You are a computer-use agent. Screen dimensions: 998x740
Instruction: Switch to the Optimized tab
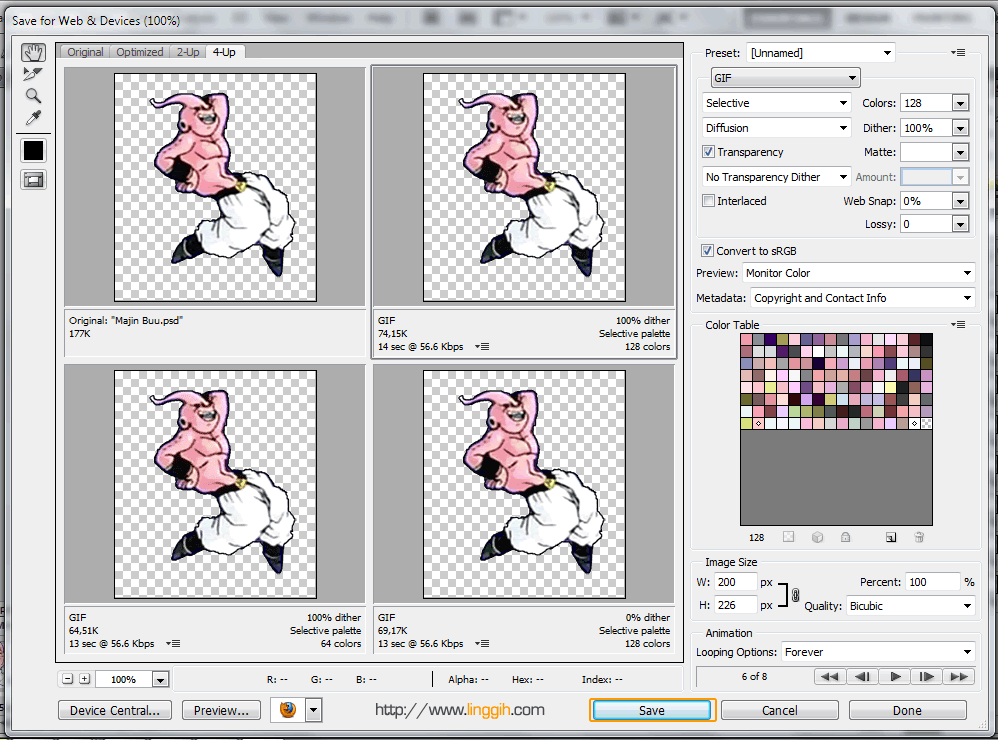(x=139, y=52)
